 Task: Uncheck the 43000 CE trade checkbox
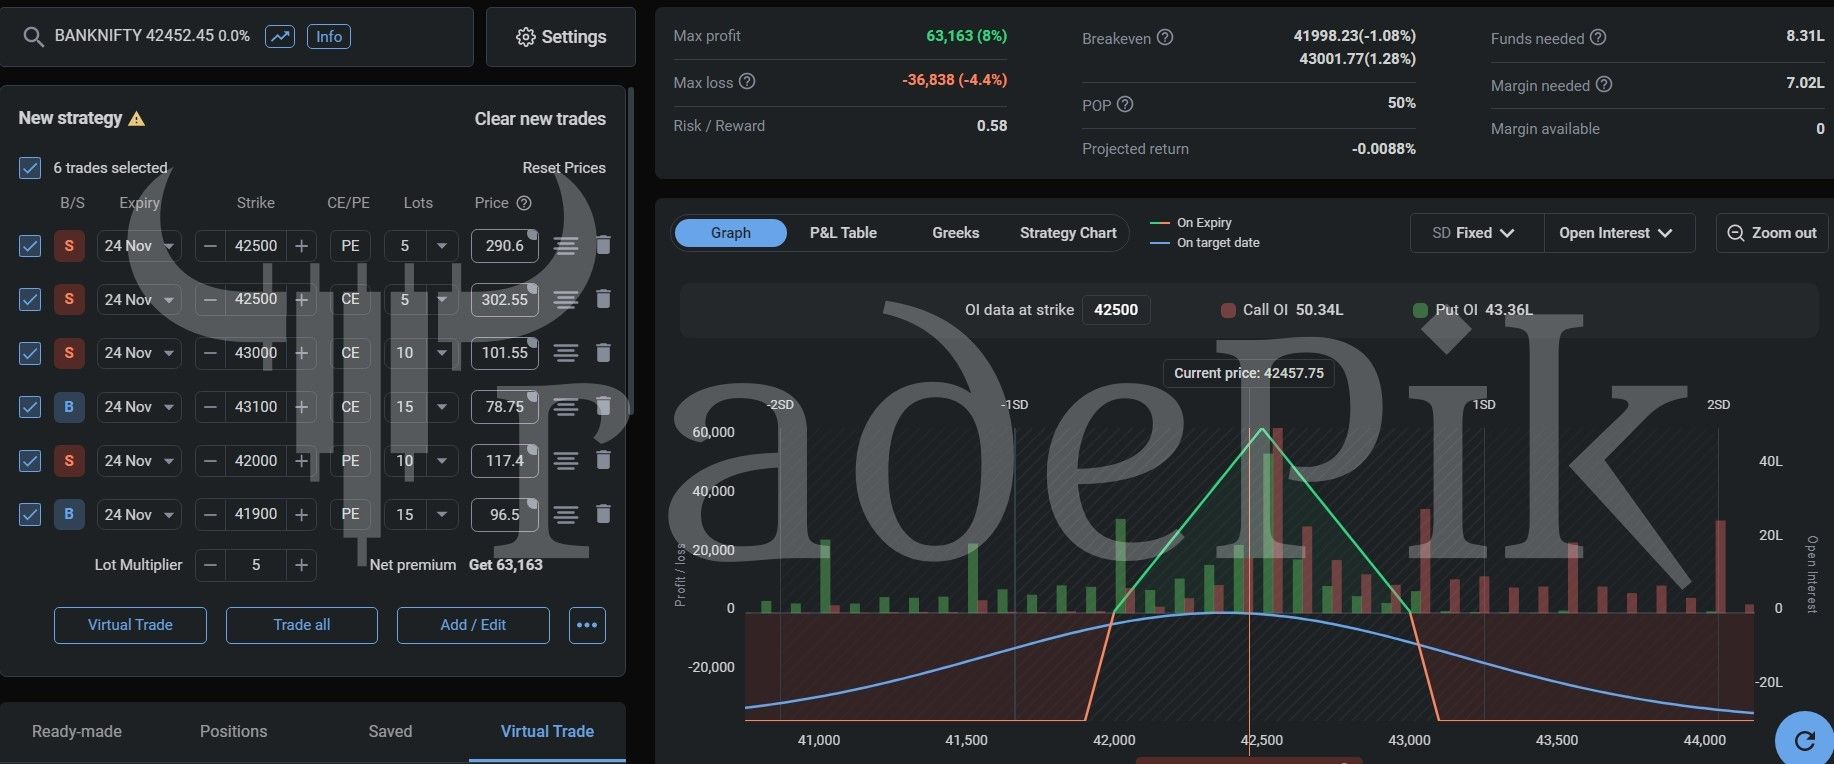point(30,353)
